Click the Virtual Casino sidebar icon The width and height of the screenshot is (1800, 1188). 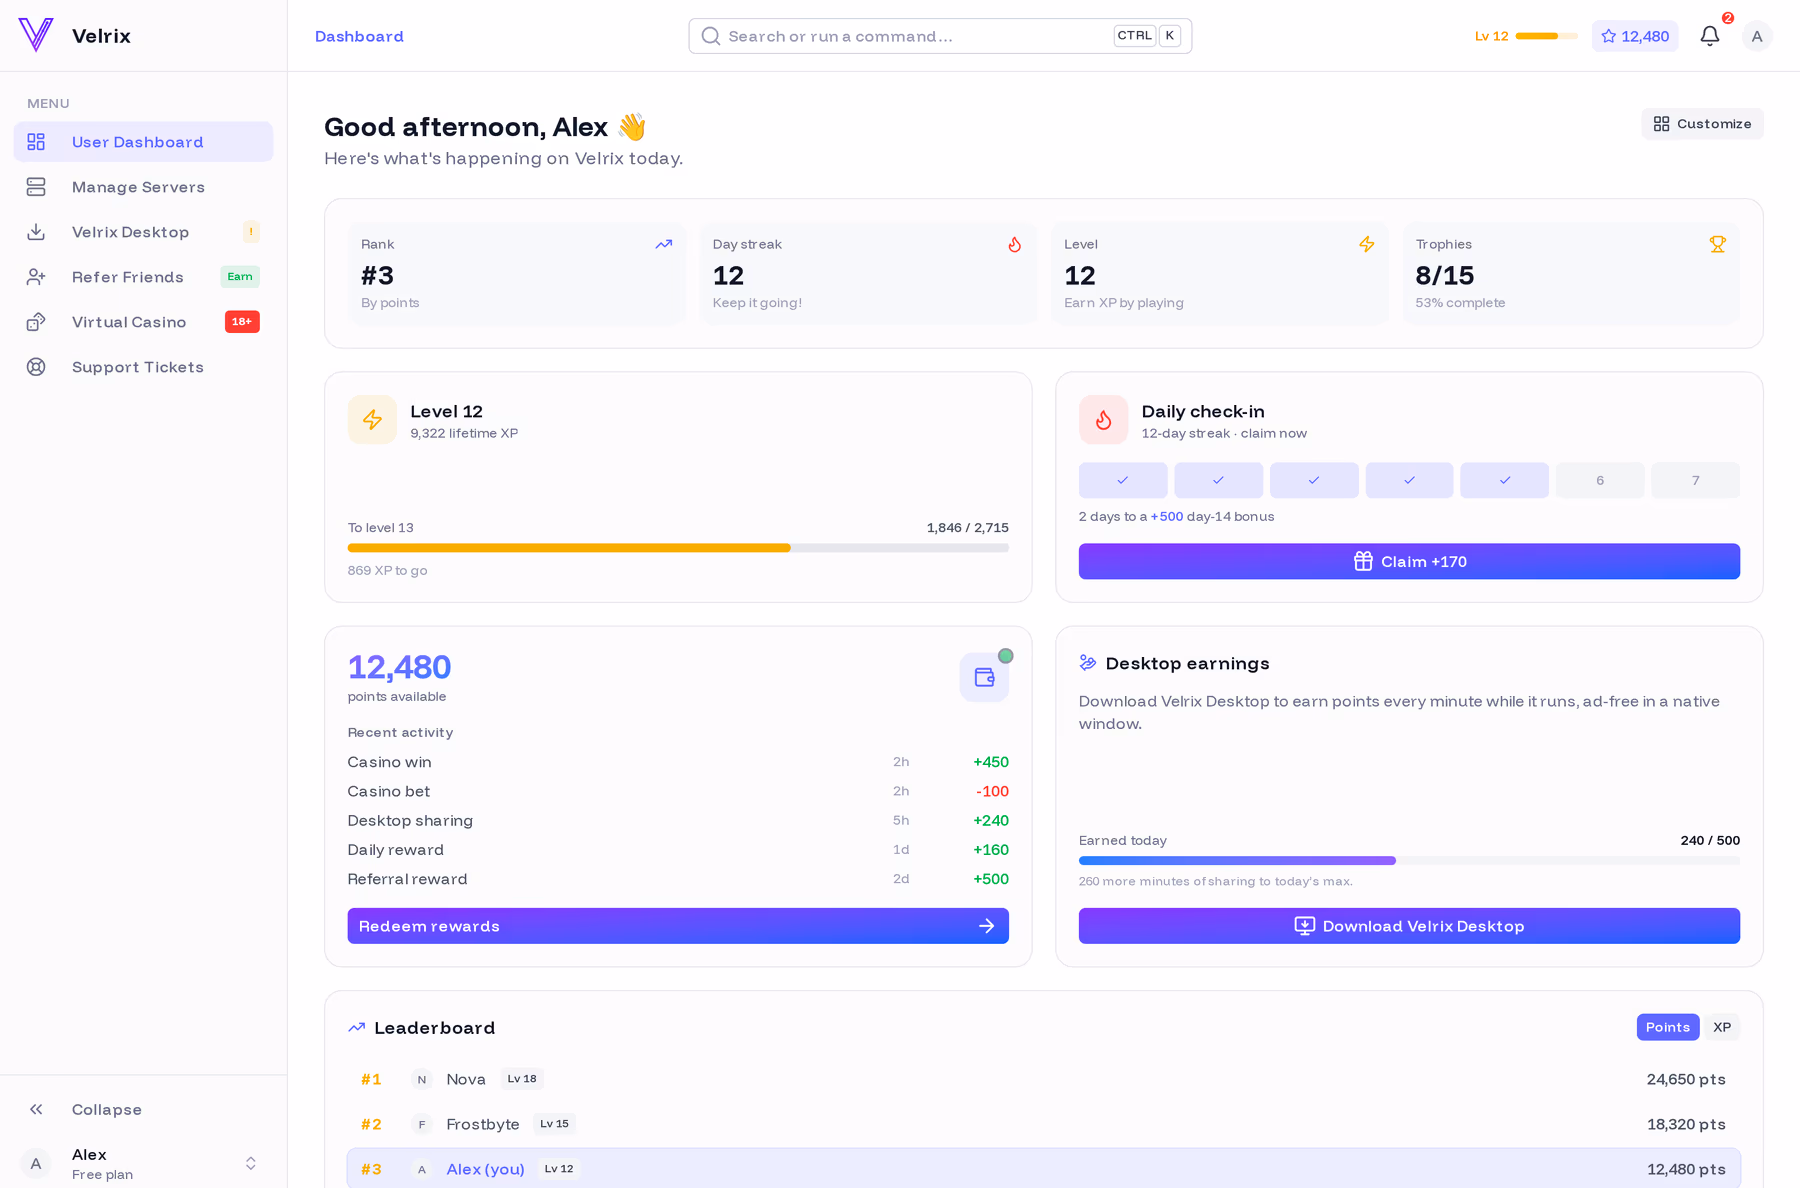tap(36, 322)
